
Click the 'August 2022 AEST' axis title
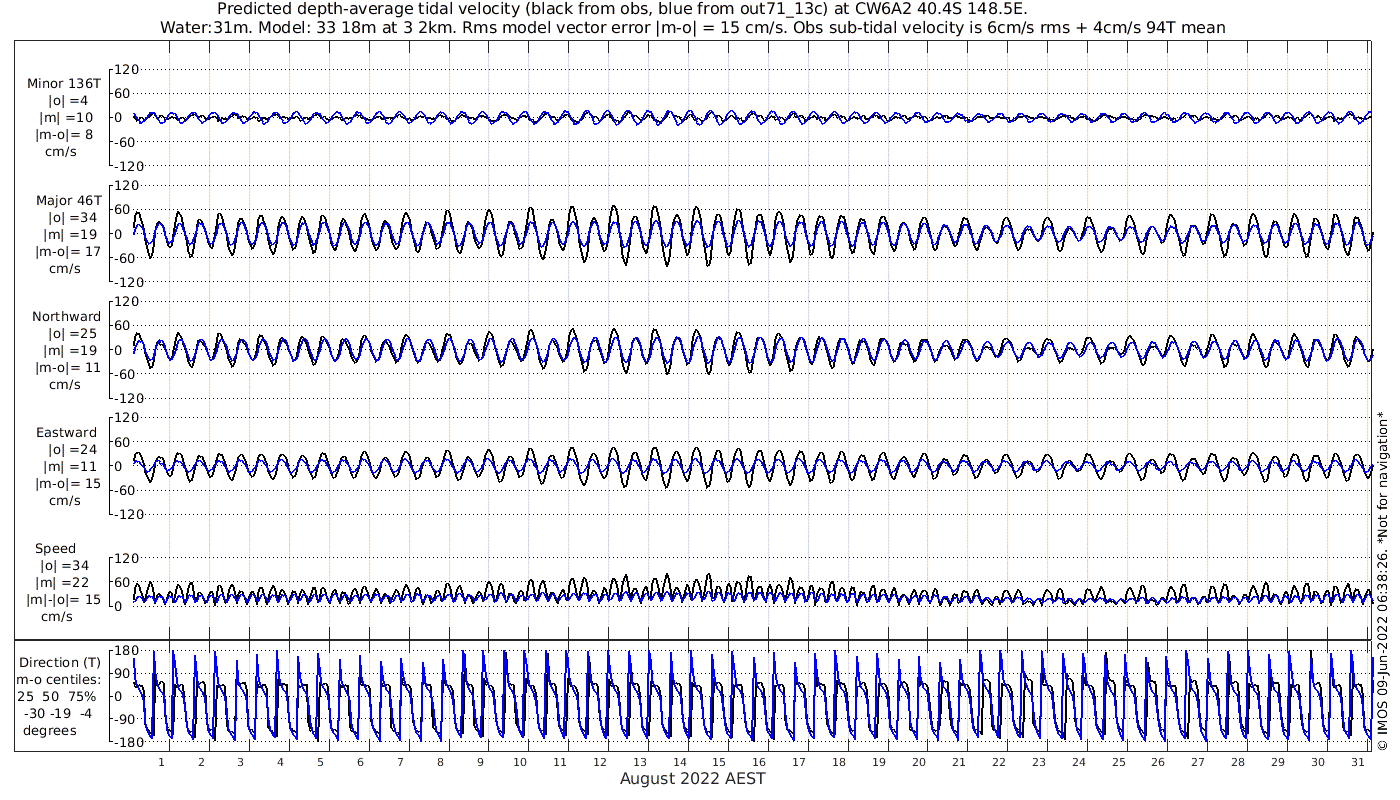pos(692,778)
